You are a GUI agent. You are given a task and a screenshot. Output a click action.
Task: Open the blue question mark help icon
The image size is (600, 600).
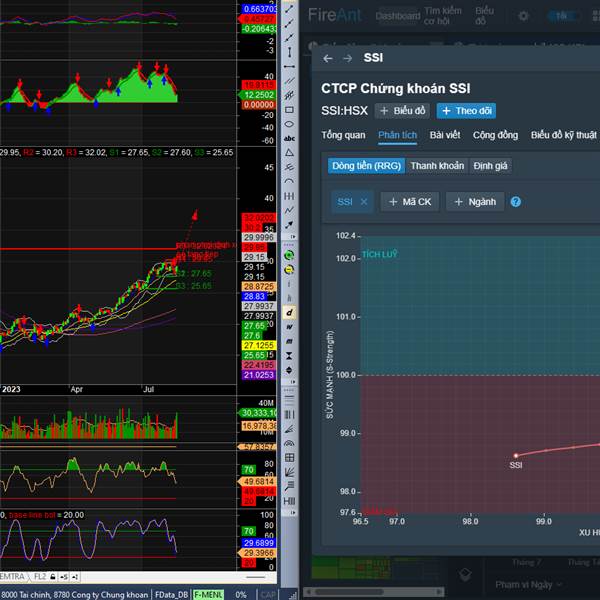(x=515, y=202)
